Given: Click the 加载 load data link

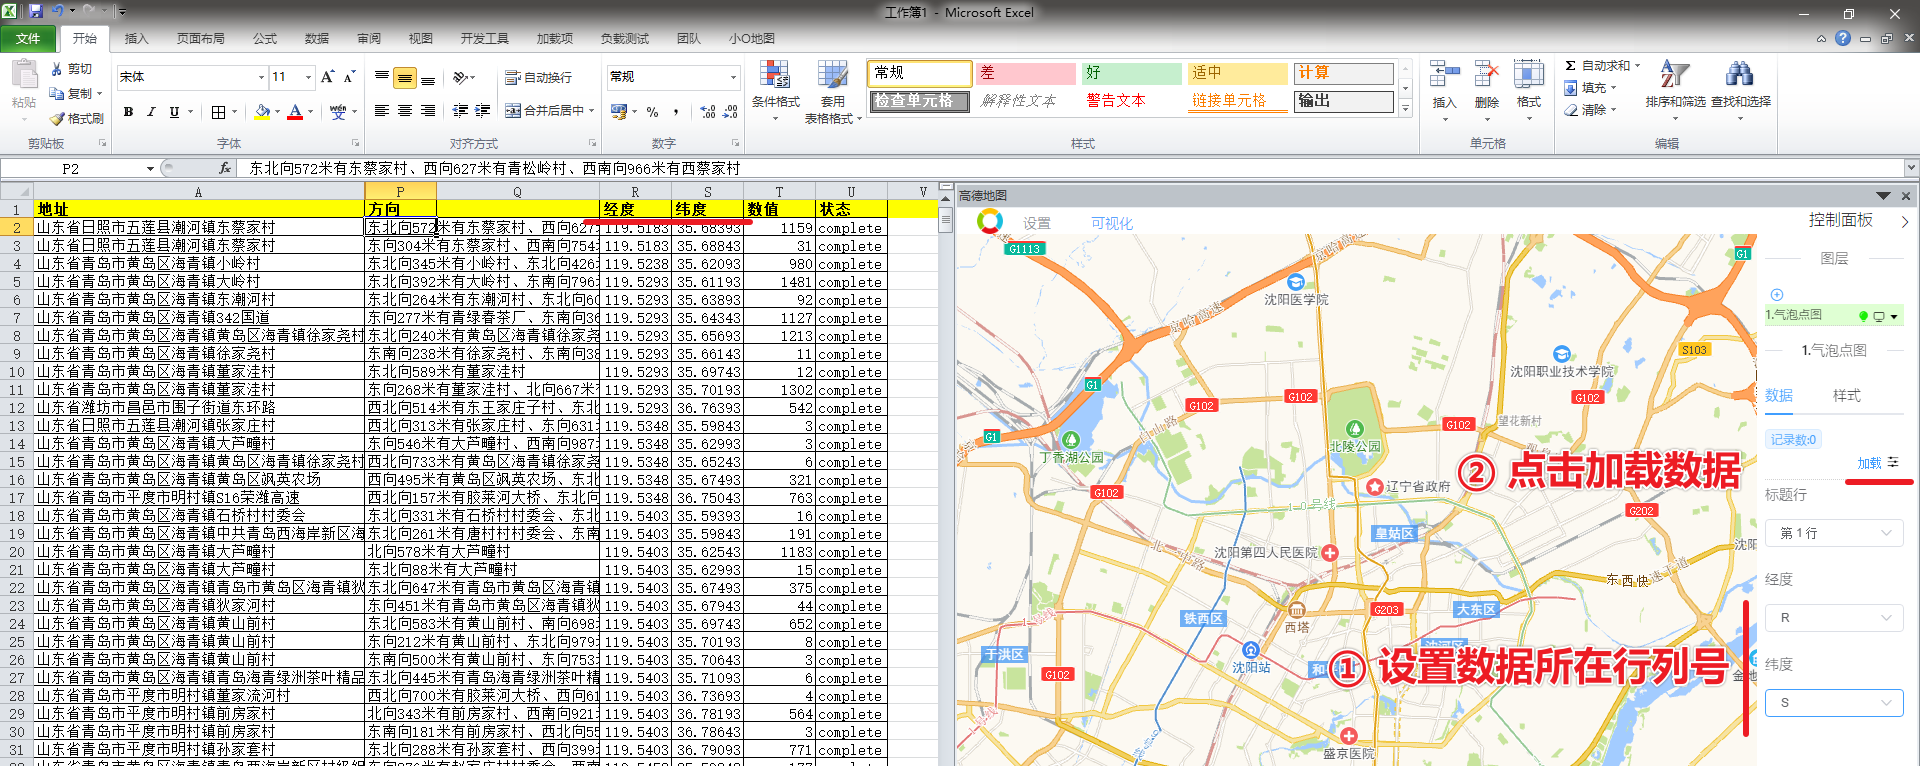Looking at the screenshot, I should 1869,463.
